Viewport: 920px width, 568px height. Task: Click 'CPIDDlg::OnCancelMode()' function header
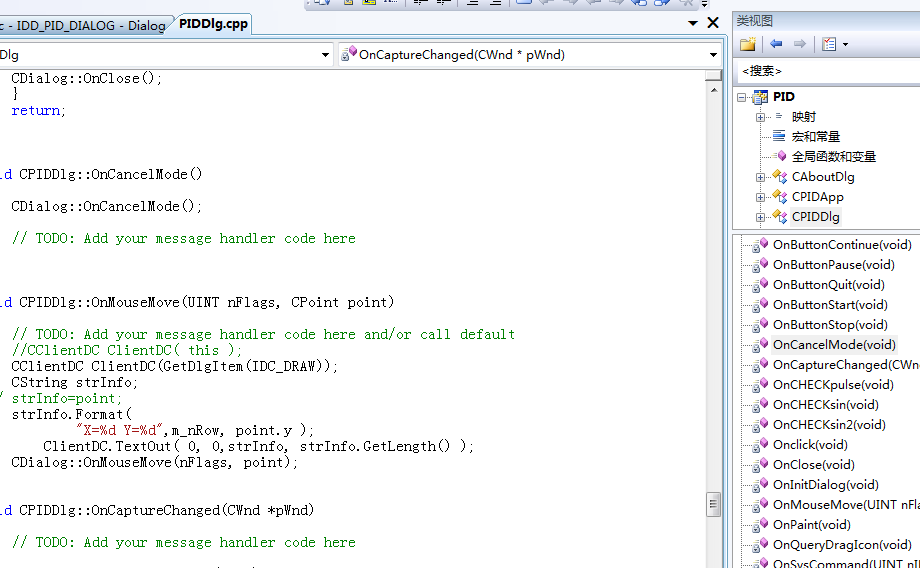pyautogui.click(x=110, y=174)
